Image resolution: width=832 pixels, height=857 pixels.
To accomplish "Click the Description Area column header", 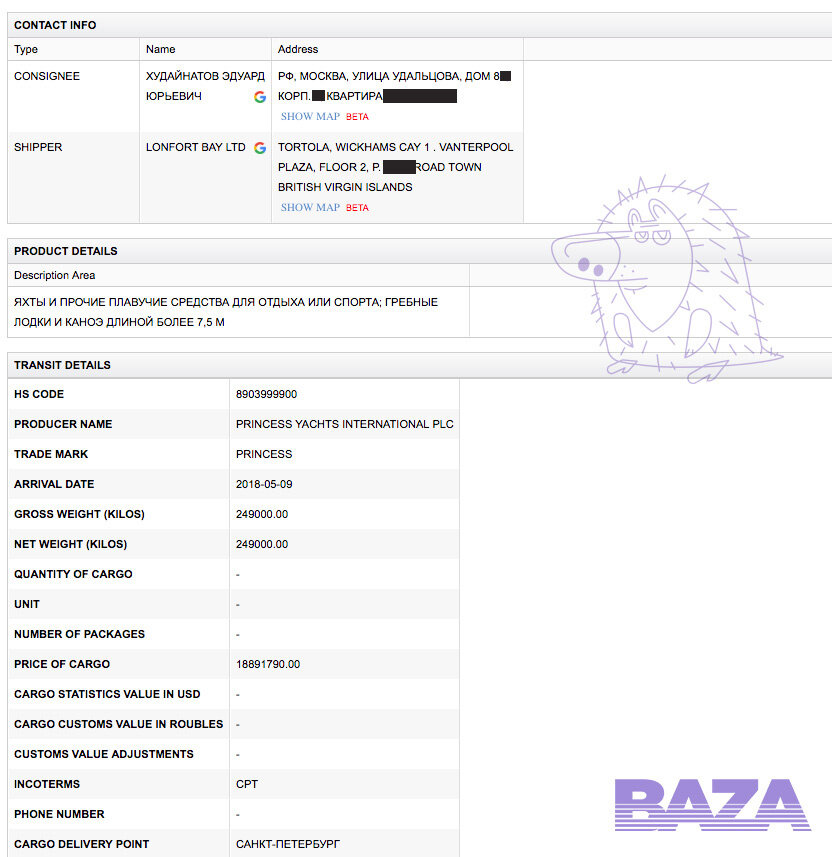I will point(55,275).
